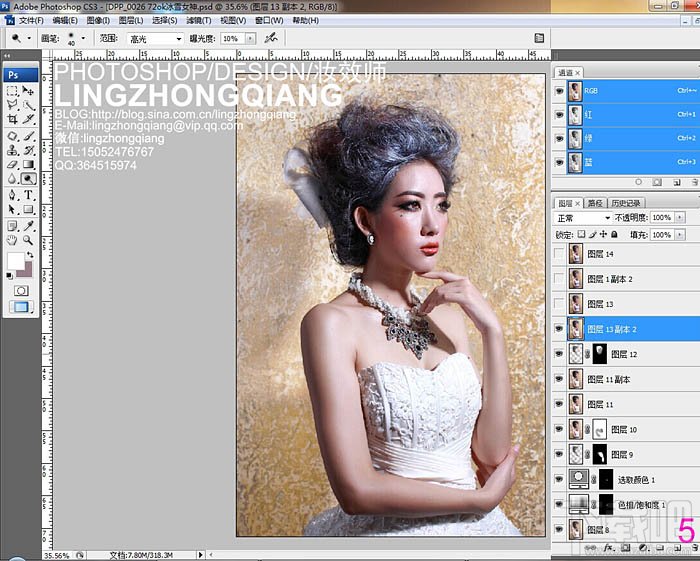Image resolution: width=700 pixels, height=561 pixels.
Task: Select the Rectangle shape tool
Action: (28, 209)
